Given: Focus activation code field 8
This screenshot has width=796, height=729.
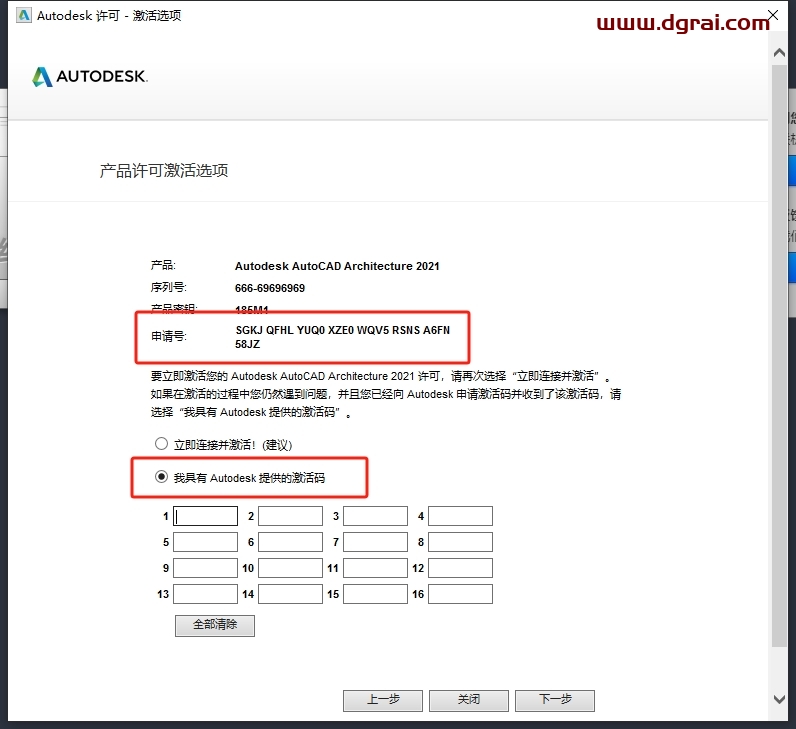Looking at the screenshot, I should 460,542.
